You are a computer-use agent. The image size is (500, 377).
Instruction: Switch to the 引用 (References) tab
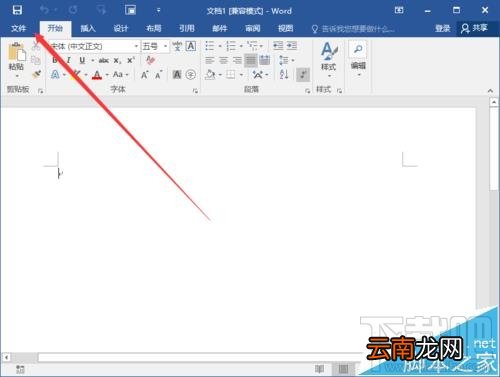pos(186,28)
